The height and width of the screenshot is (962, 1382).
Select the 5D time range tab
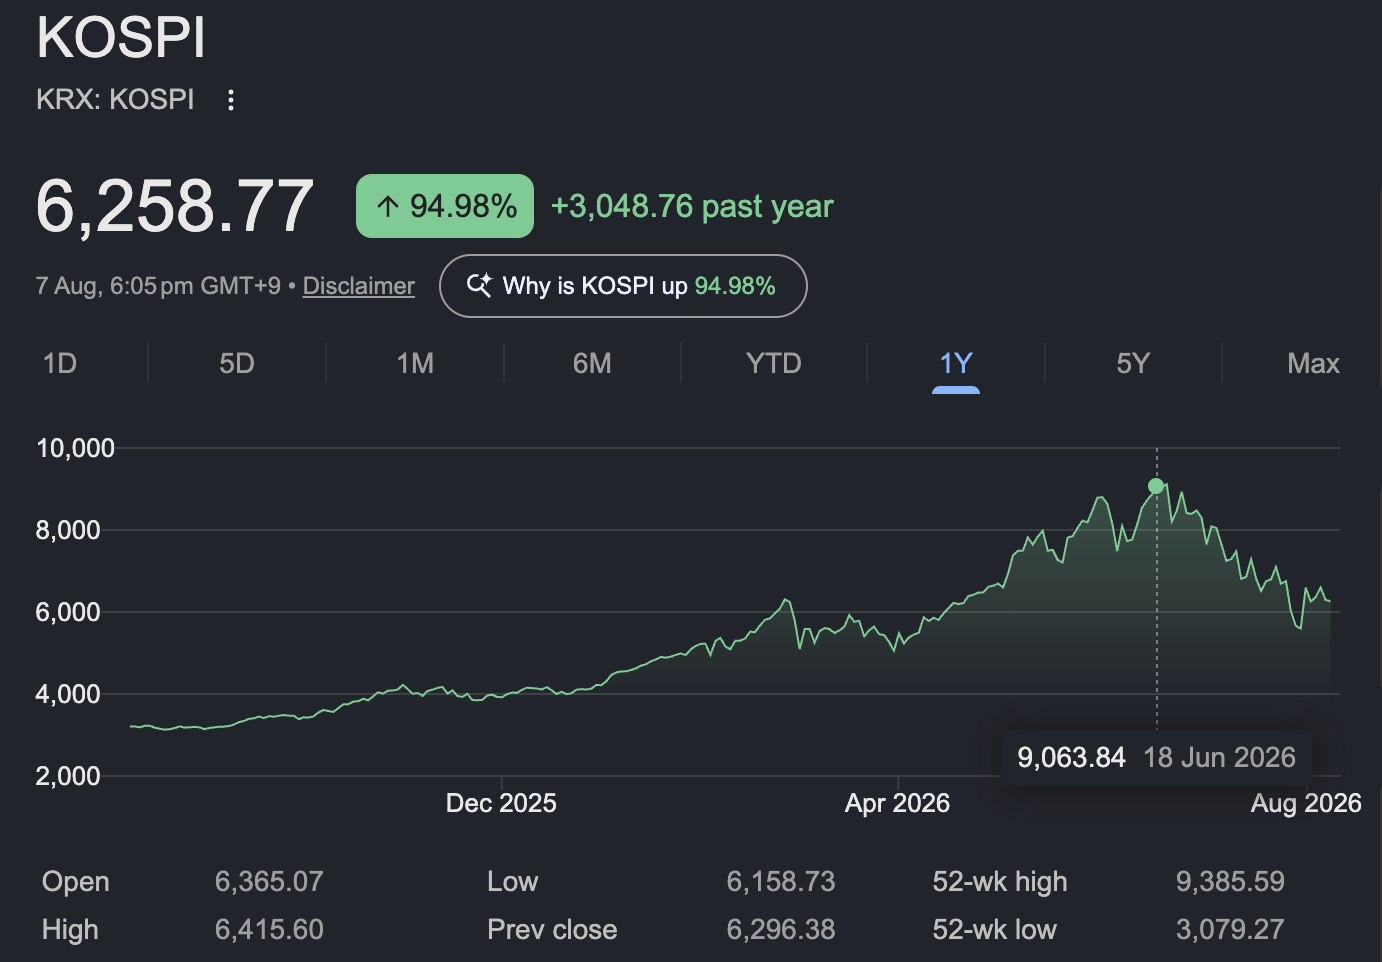pos(237,363)
